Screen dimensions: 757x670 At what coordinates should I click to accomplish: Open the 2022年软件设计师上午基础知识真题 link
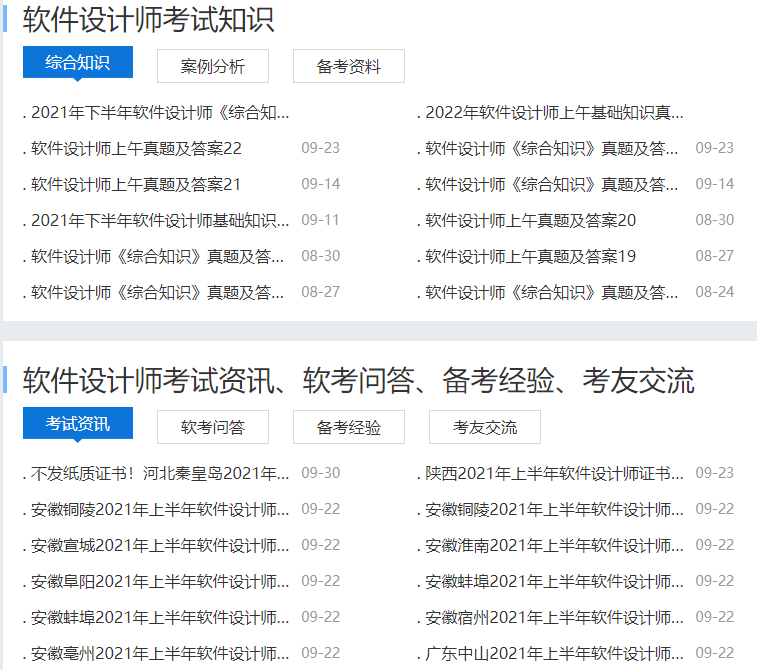tap(554, 112)
